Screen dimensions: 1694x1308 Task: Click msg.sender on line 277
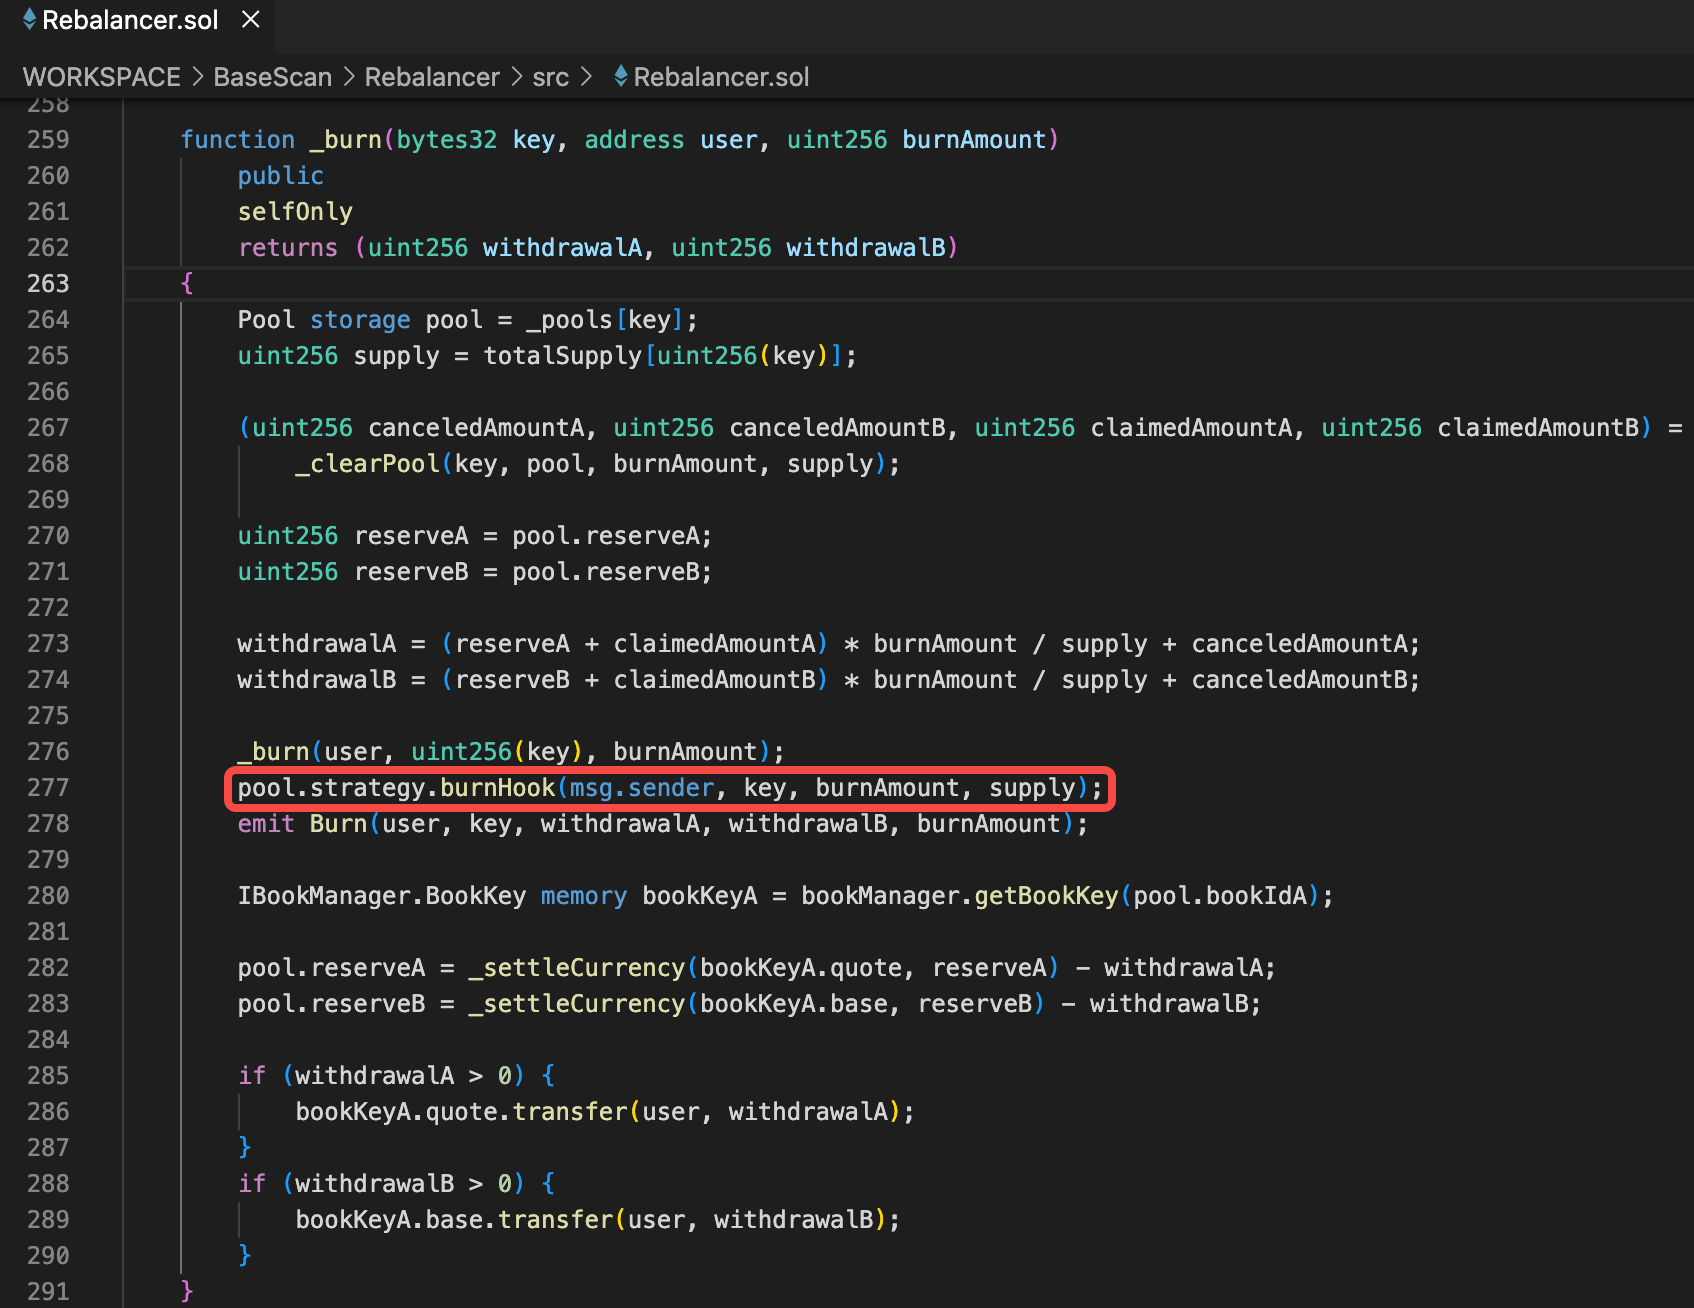coord(642,788)
